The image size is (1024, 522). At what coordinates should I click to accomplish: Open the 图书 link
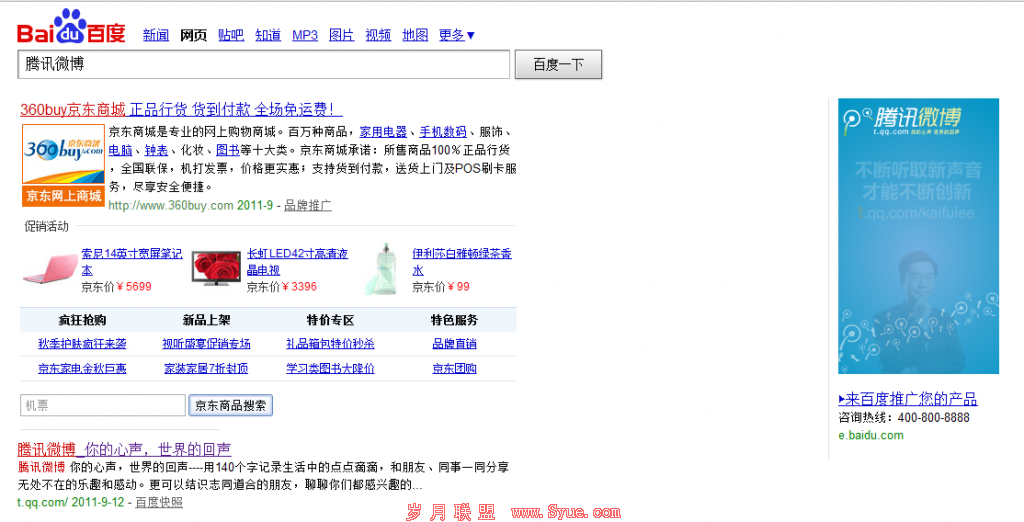[227, 150]
